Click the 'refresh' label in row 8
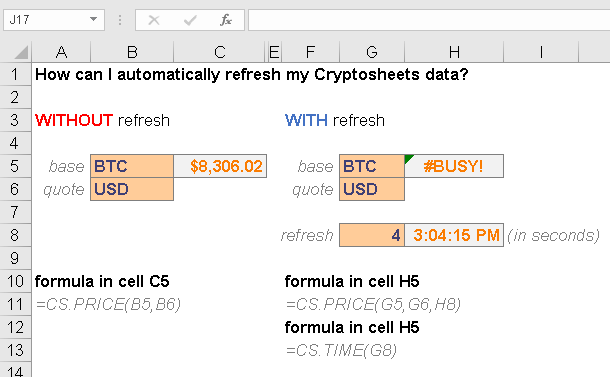 point(307,235)
